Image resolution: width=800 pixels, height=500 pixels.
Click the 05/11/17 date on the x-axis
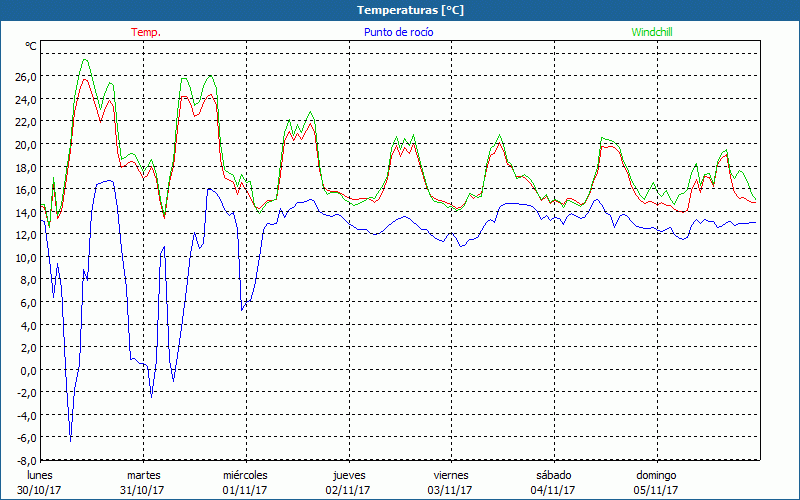pyautogui.click(x=656, y=490)
